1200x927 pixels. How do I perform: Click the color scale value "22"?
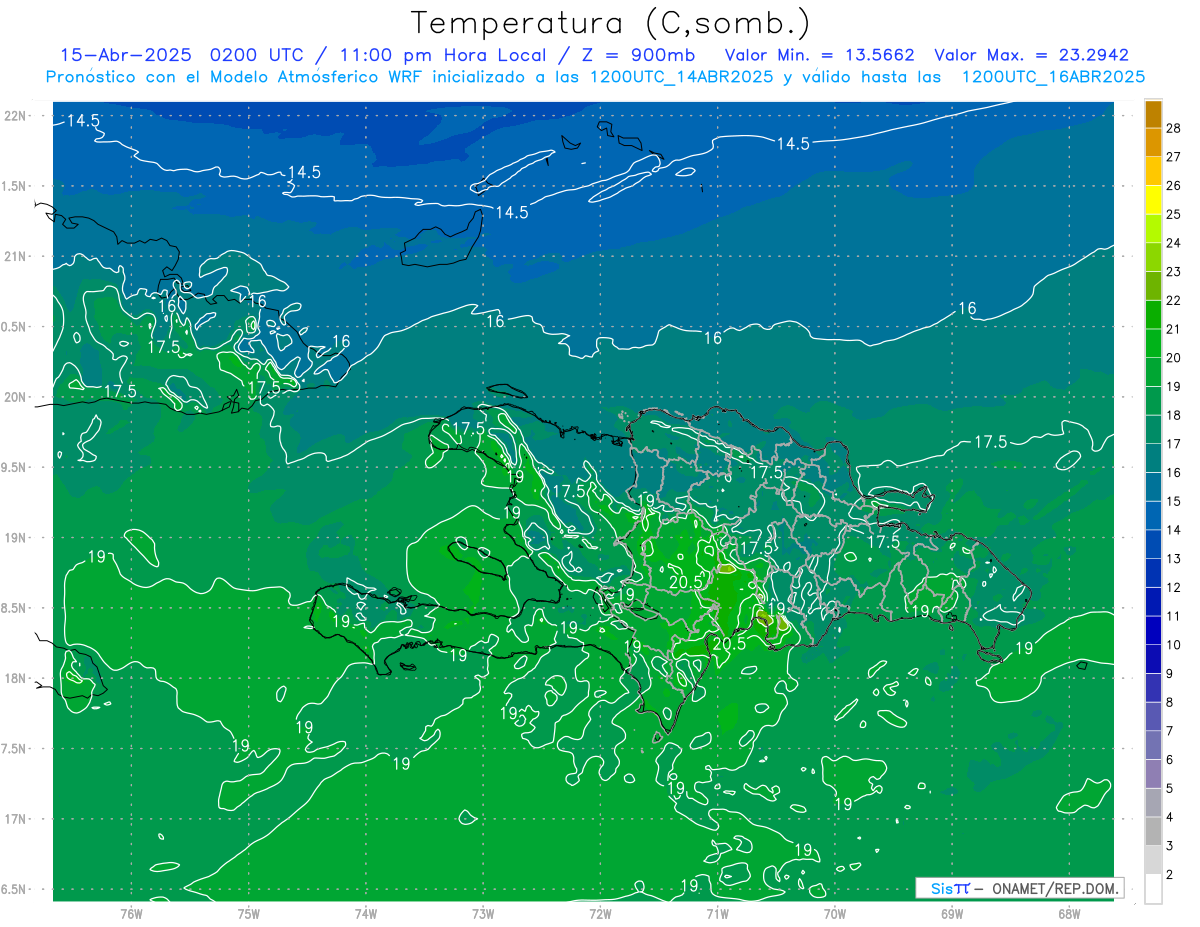1174,300
